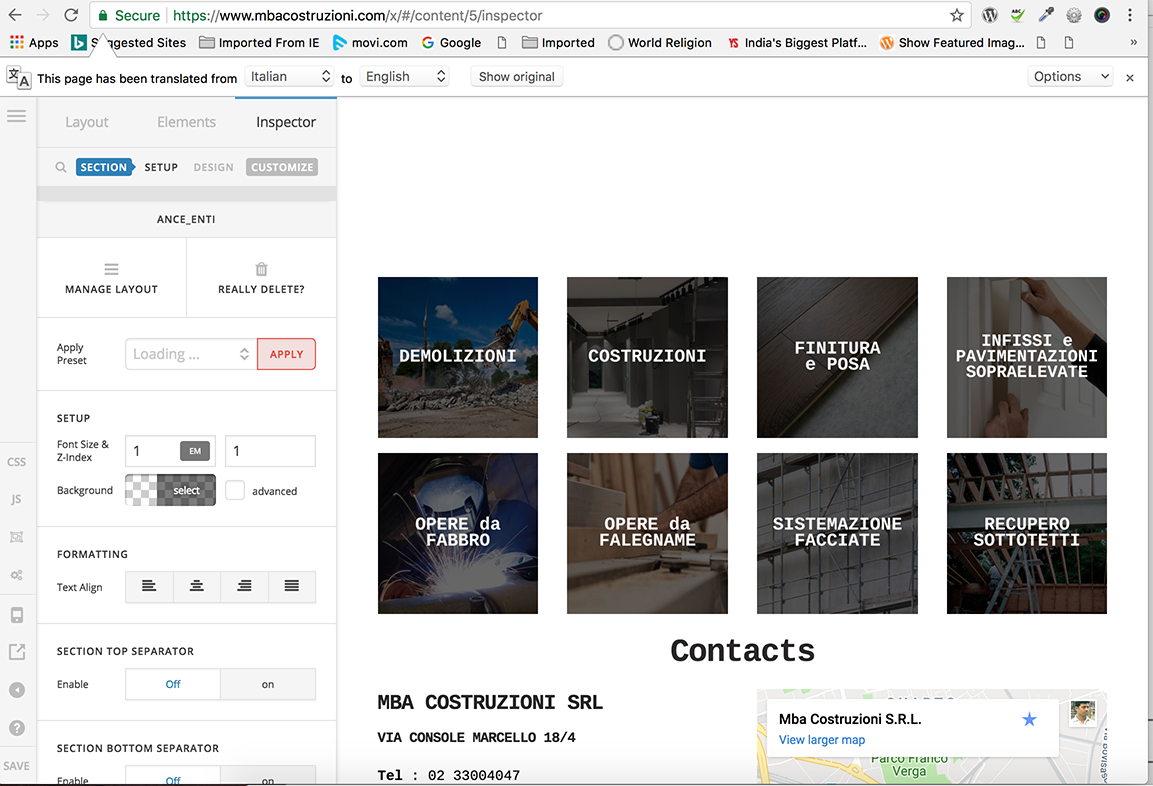Set section top separator to Off
Viewport: 1153px width, 786px height.
173,685
